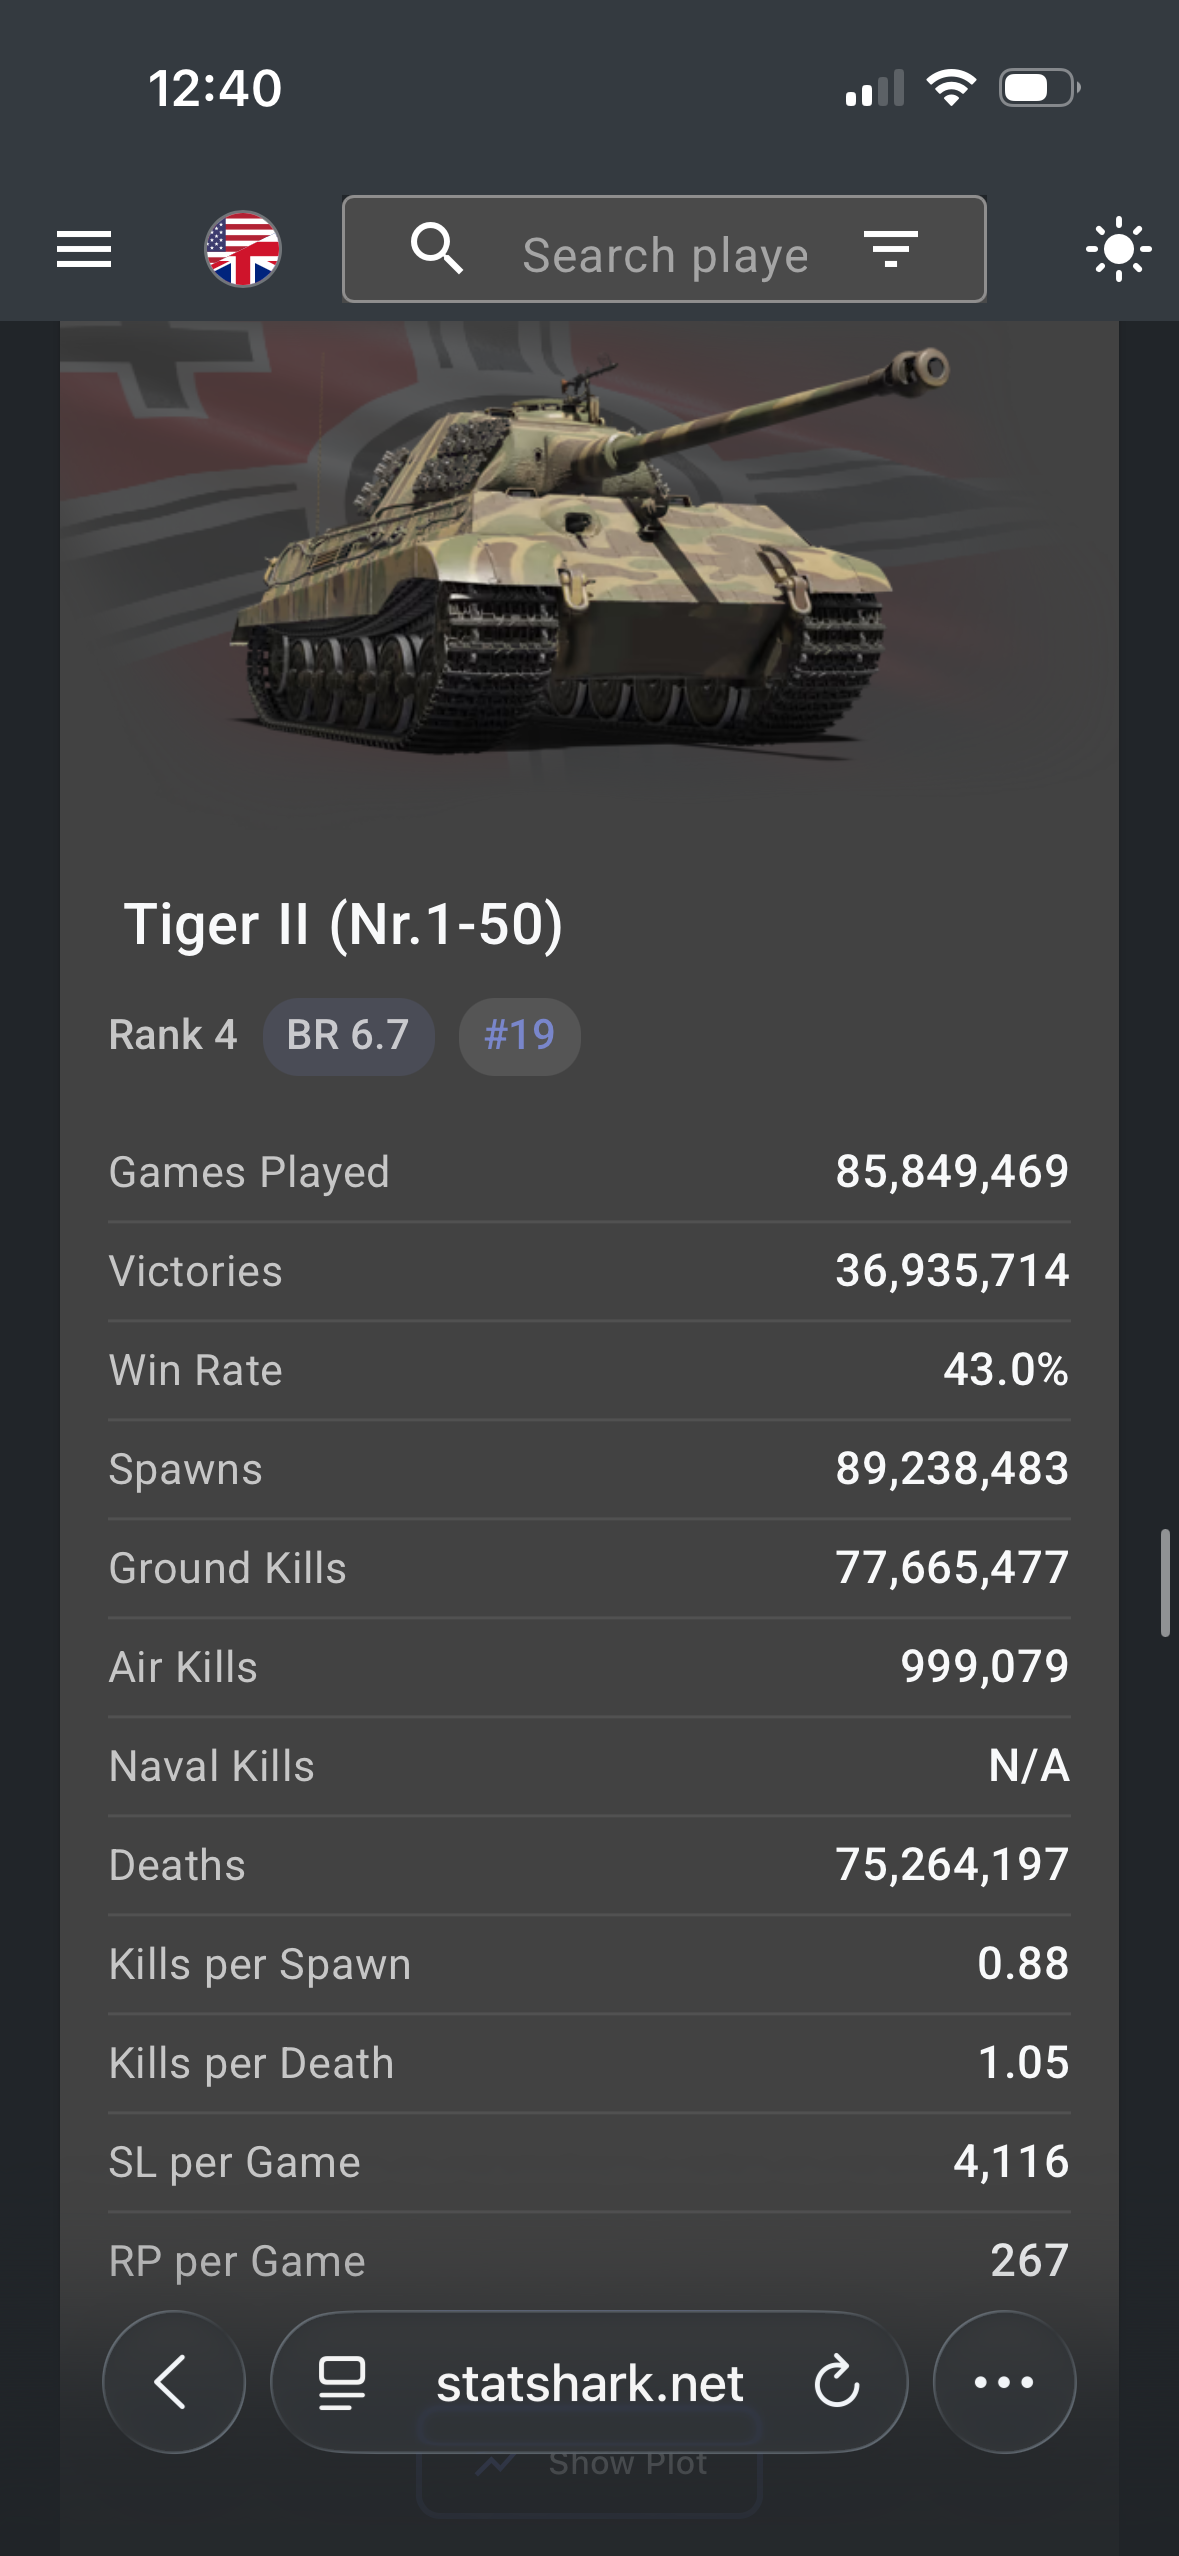Viewport: 1179px width, 2556px height.
Task: Focus the Search player input field
Action: coord(665,255)
